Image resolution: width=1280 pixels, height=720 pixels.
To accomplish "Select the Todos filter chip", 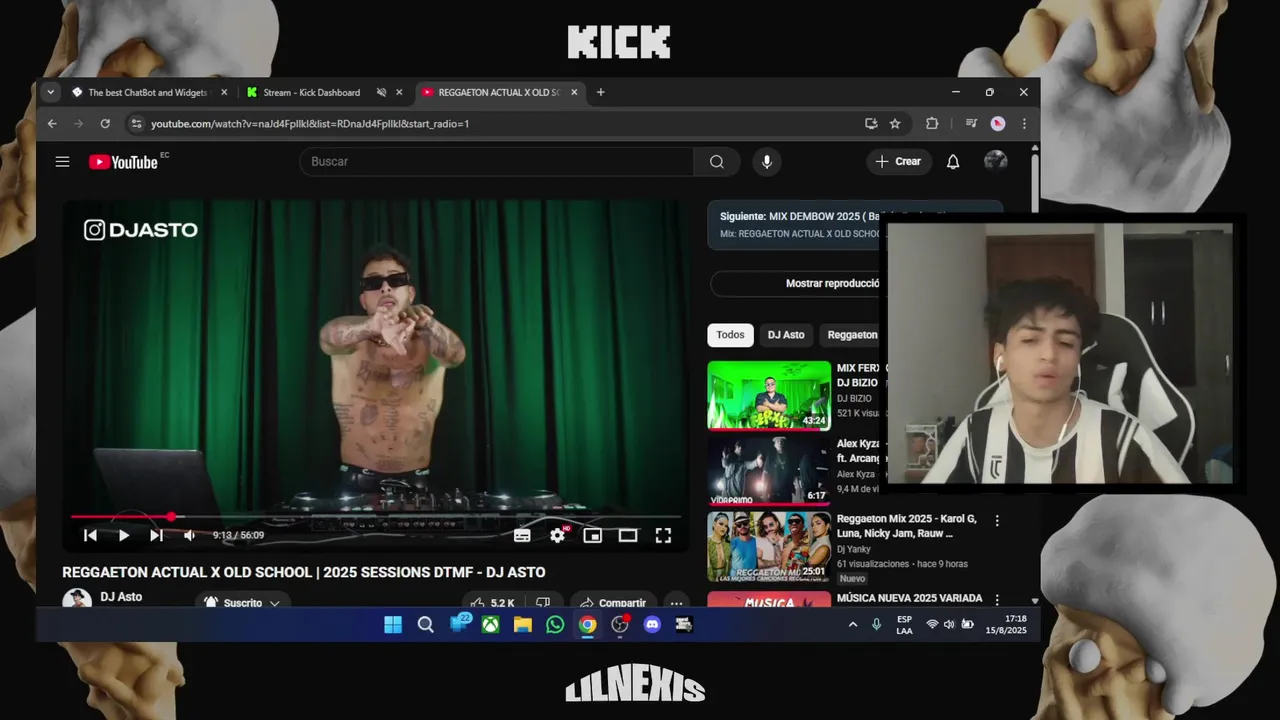I will 730,335.
